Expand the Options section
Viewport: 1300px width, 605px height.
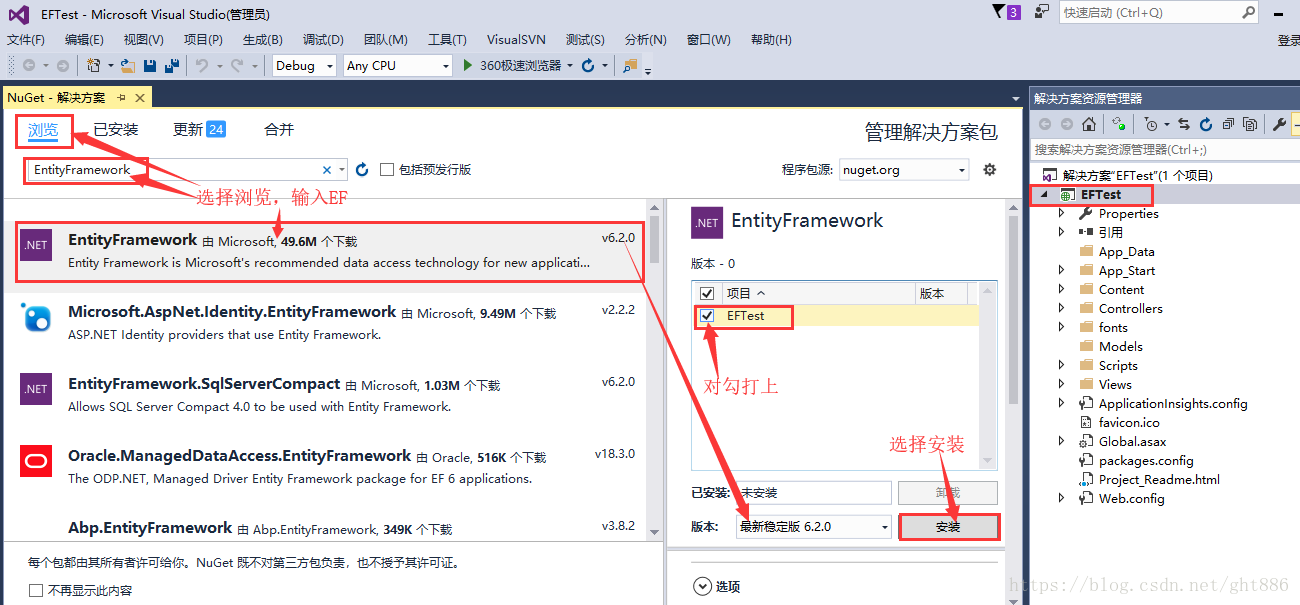[x=716, y=586]
